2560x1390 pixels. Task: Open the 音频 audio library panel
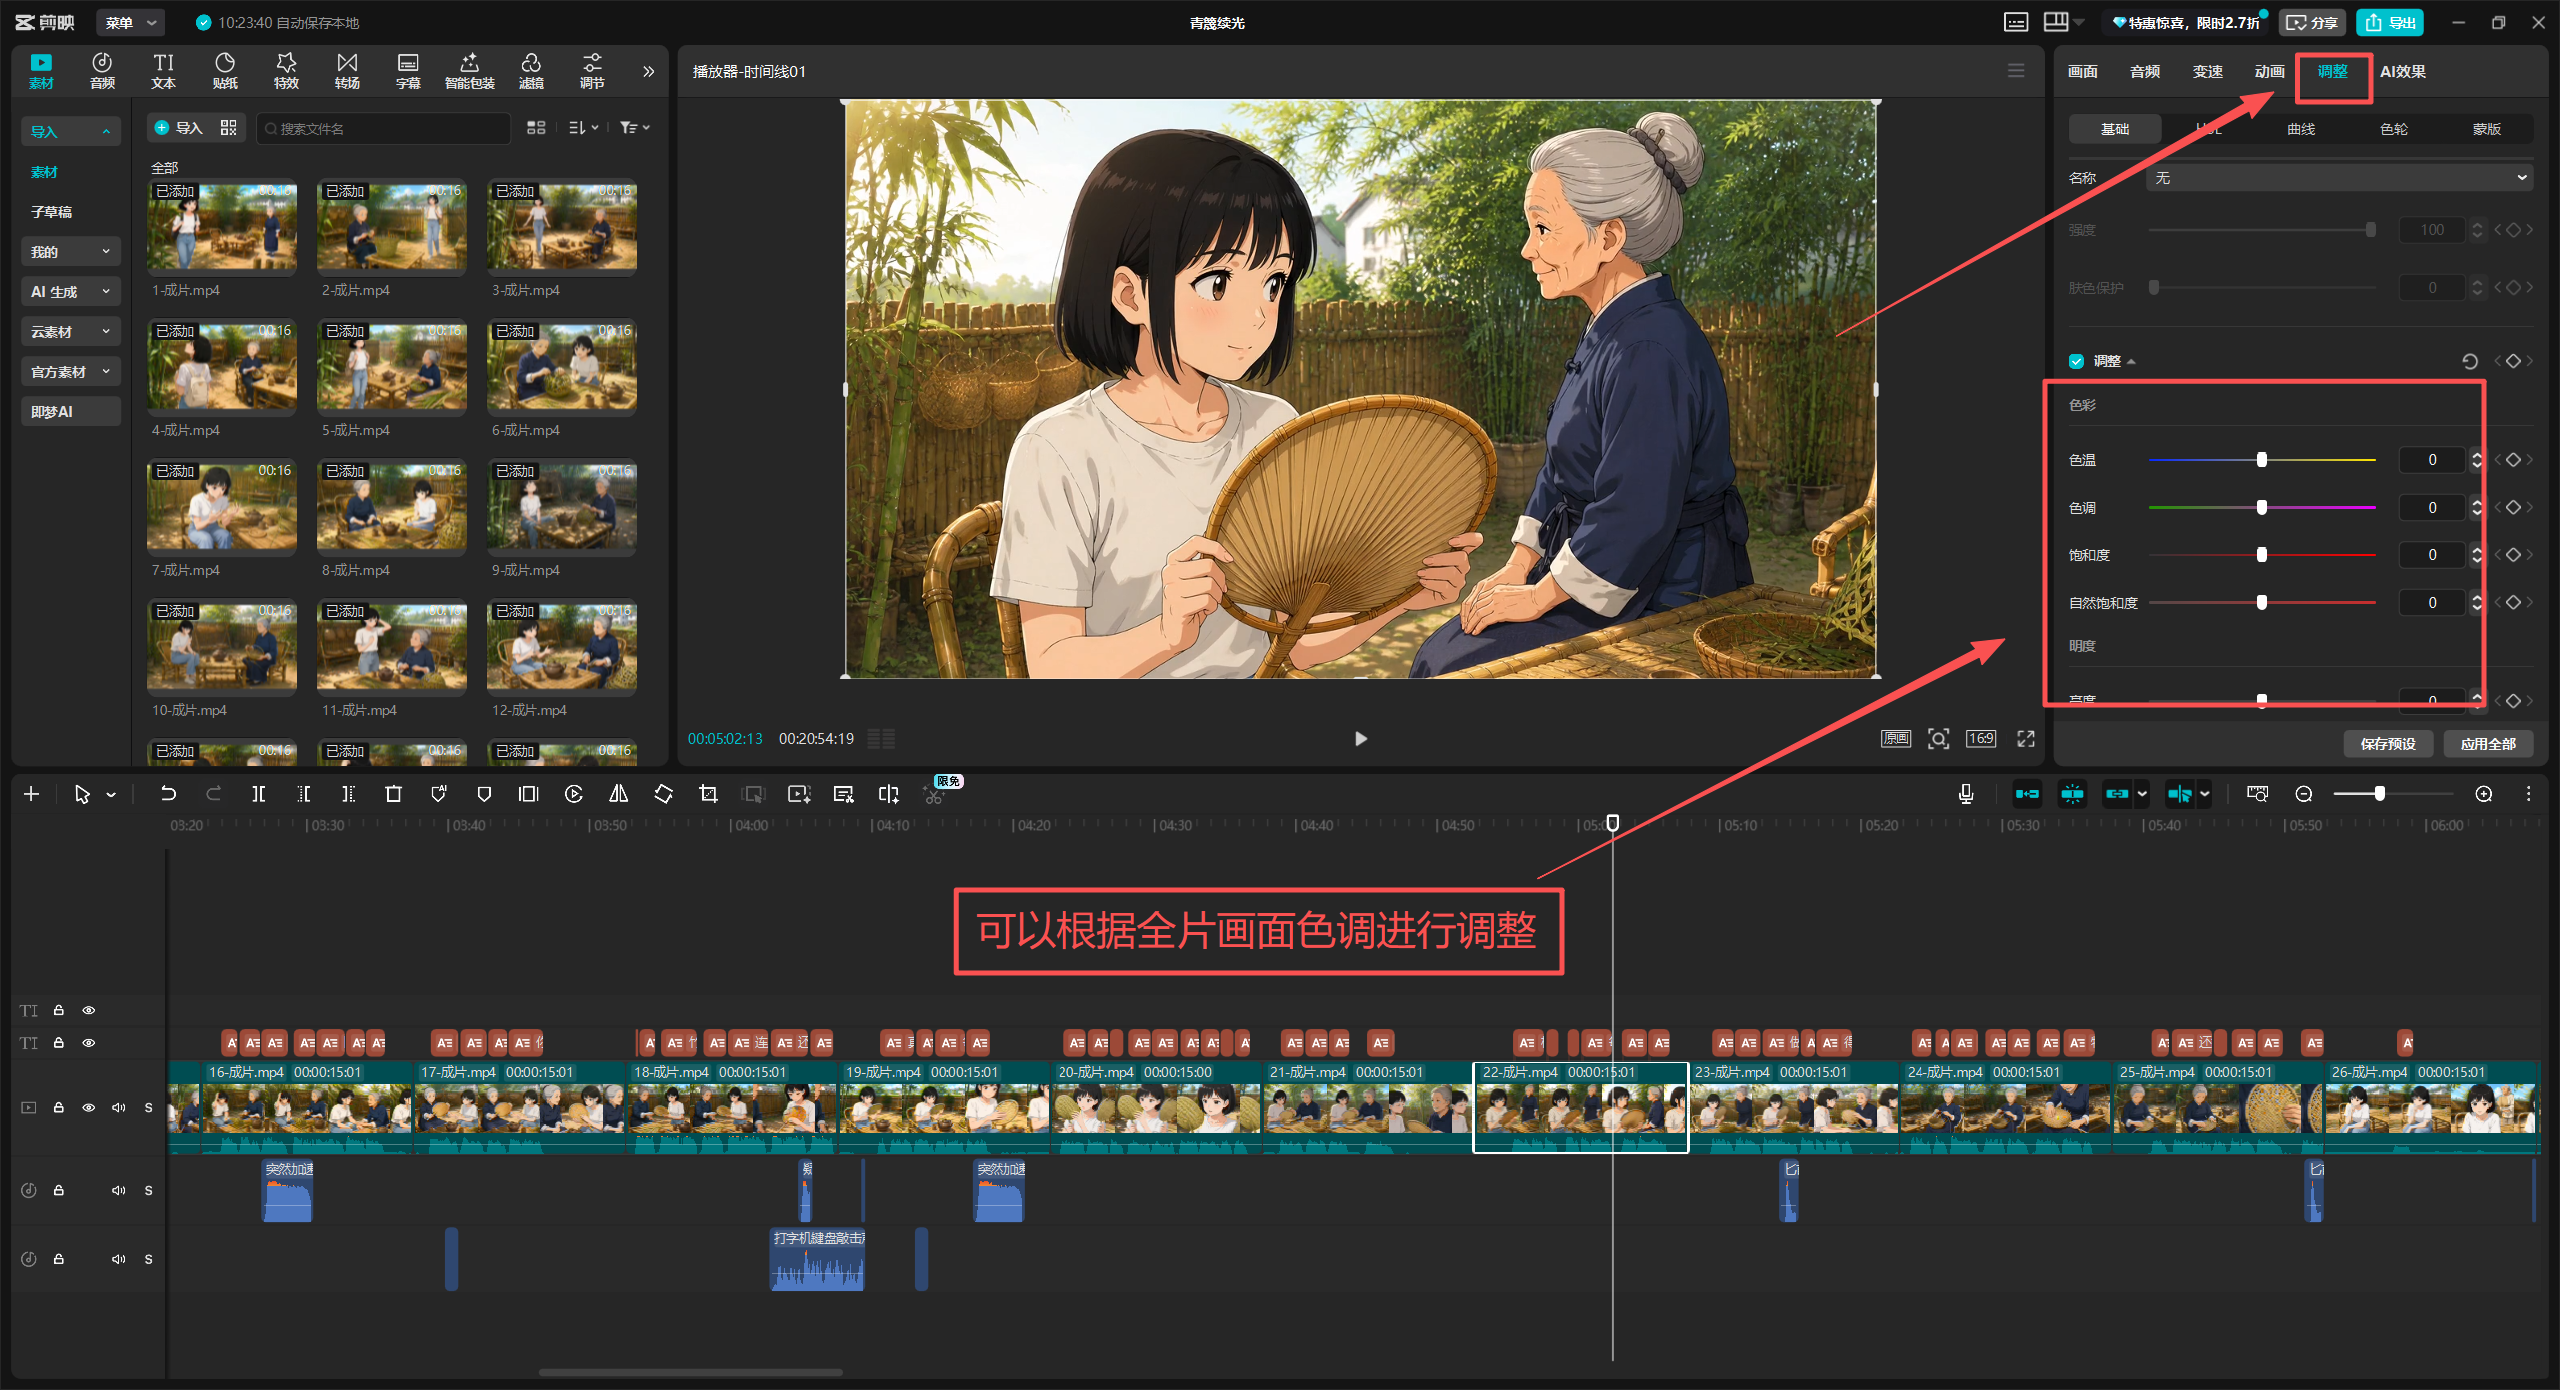[x=102, y=71]
